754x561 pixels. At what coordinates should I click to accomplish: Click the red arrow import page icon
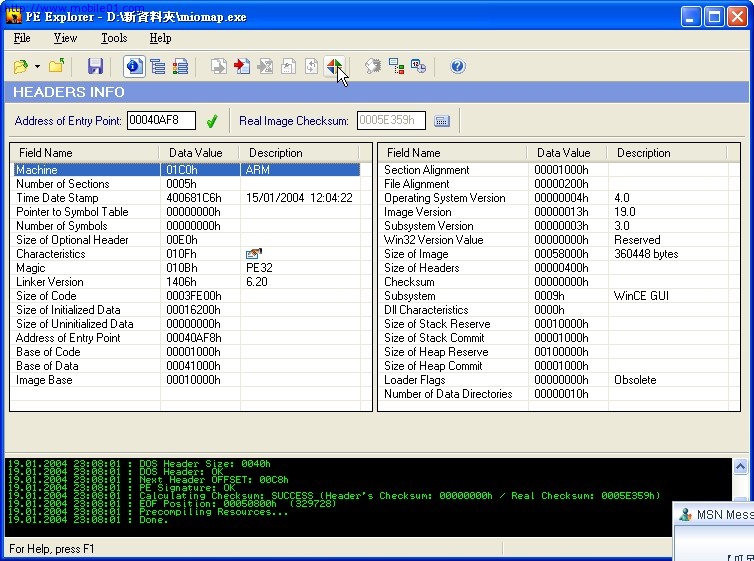coord(242,66)
